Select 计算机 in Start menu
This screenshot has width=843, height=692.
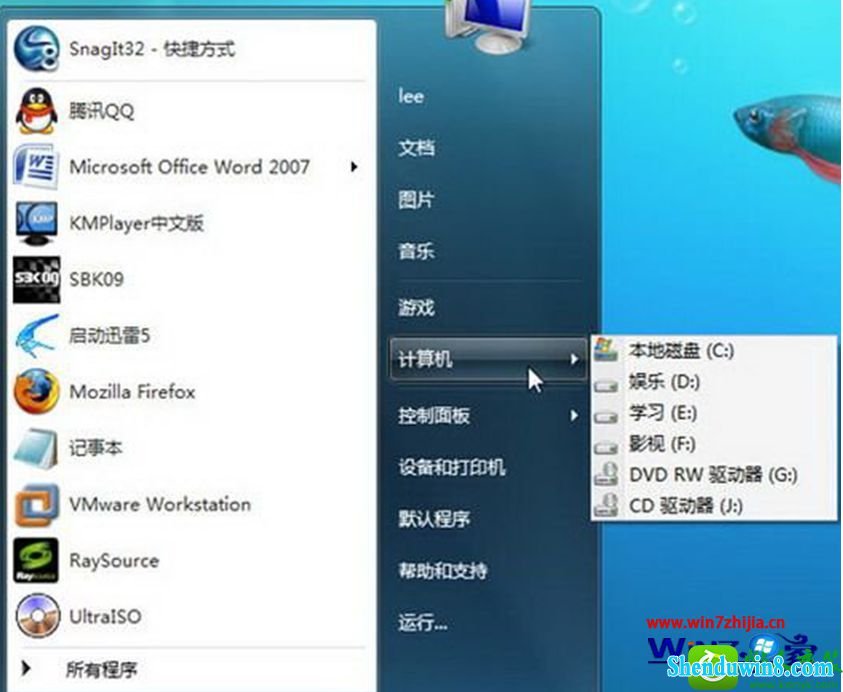pos(488,359)
